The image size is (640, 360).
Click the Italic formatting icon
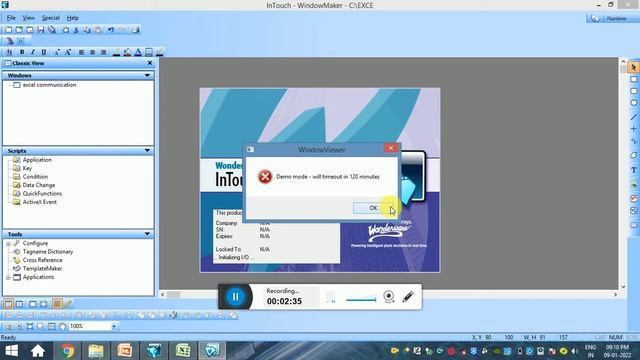click(x=33, y=52)
